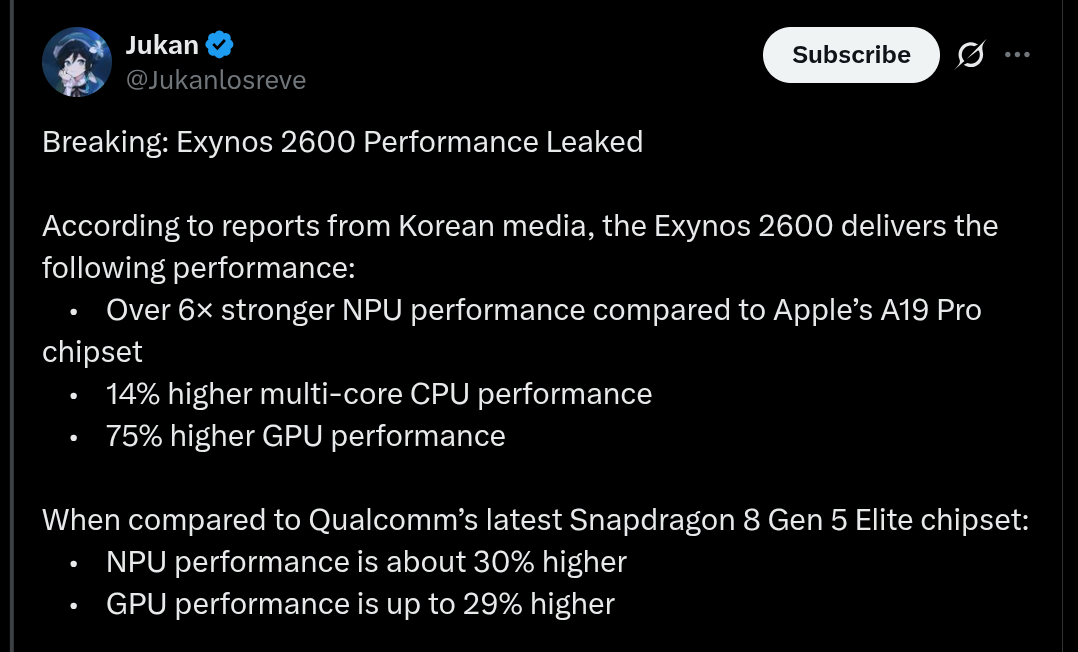This screenshot has height=652, width=1078.
Task: Select the Grok bird-style icon near Subscribe
Action: (x=970, y=55)
